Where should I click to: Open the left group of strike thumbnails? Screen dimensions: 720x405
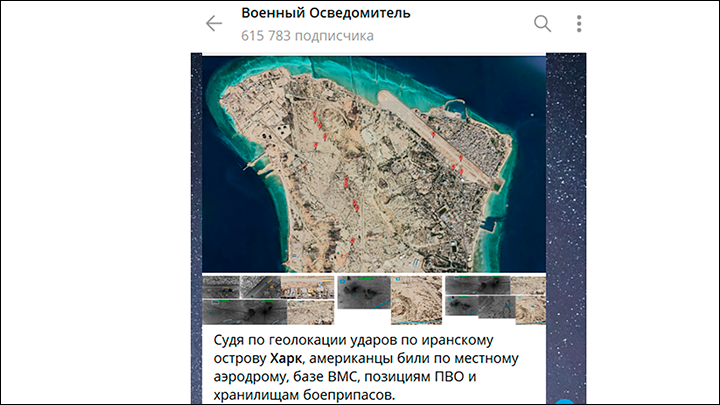click(x=268, y=299)
